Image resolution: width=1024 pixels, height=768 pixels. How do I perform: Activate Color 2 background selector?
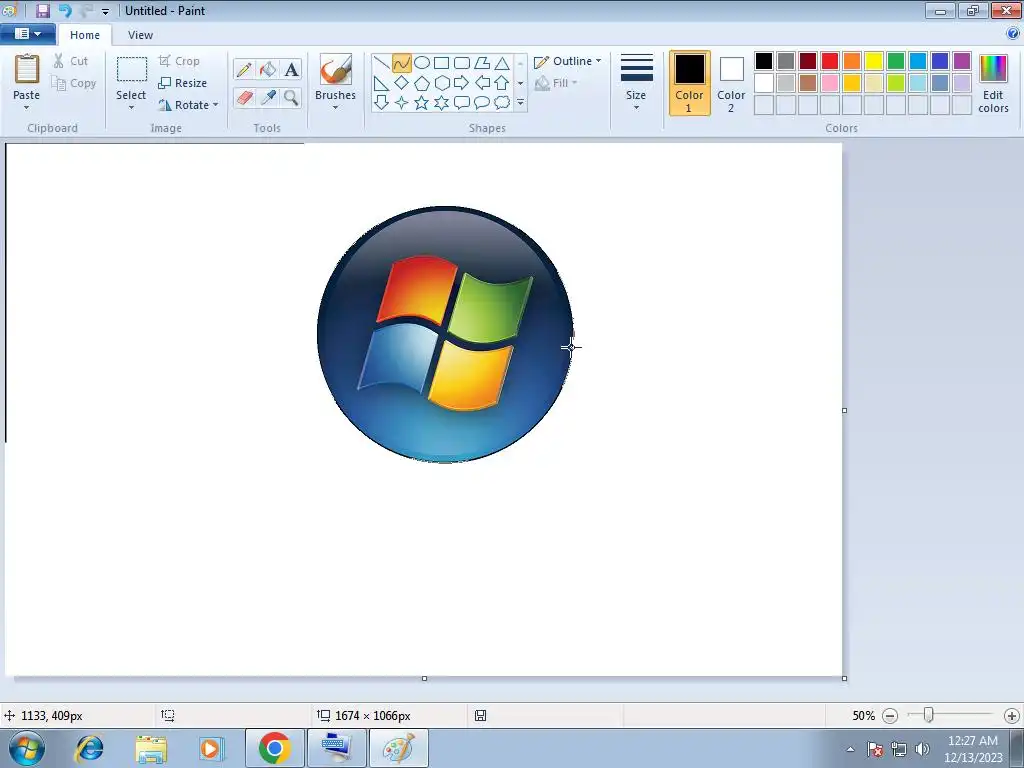[x=731, y=83]
